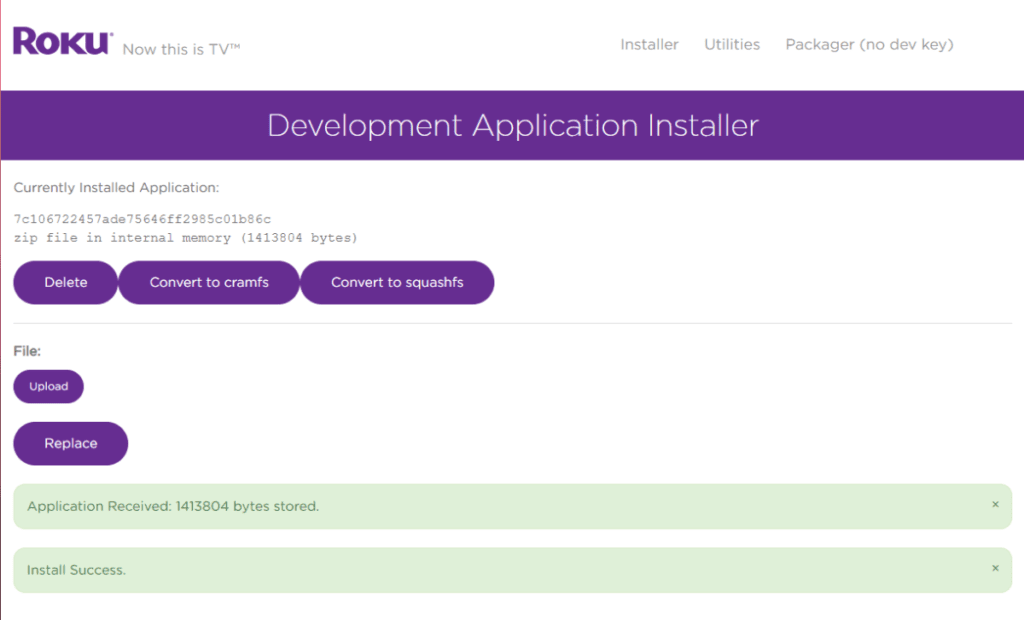Viewport: 1024px width, 620px height.
Task: Open the Installer page
Action: [649, 44]
